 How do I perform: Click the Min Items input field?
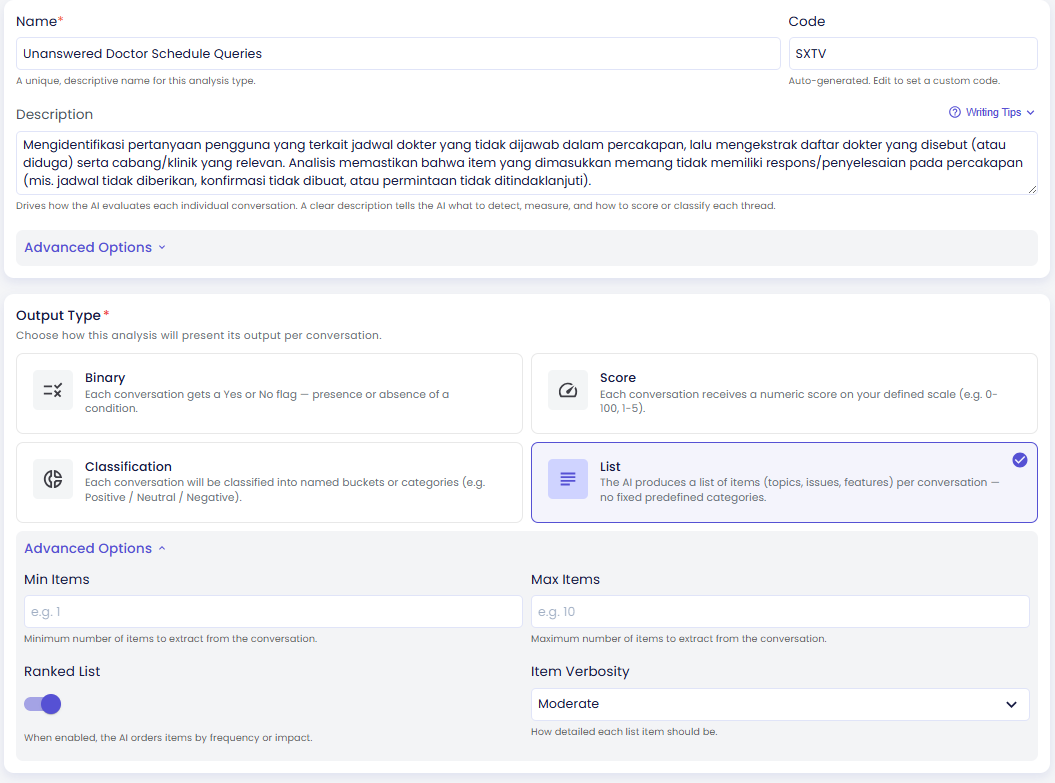273,611
